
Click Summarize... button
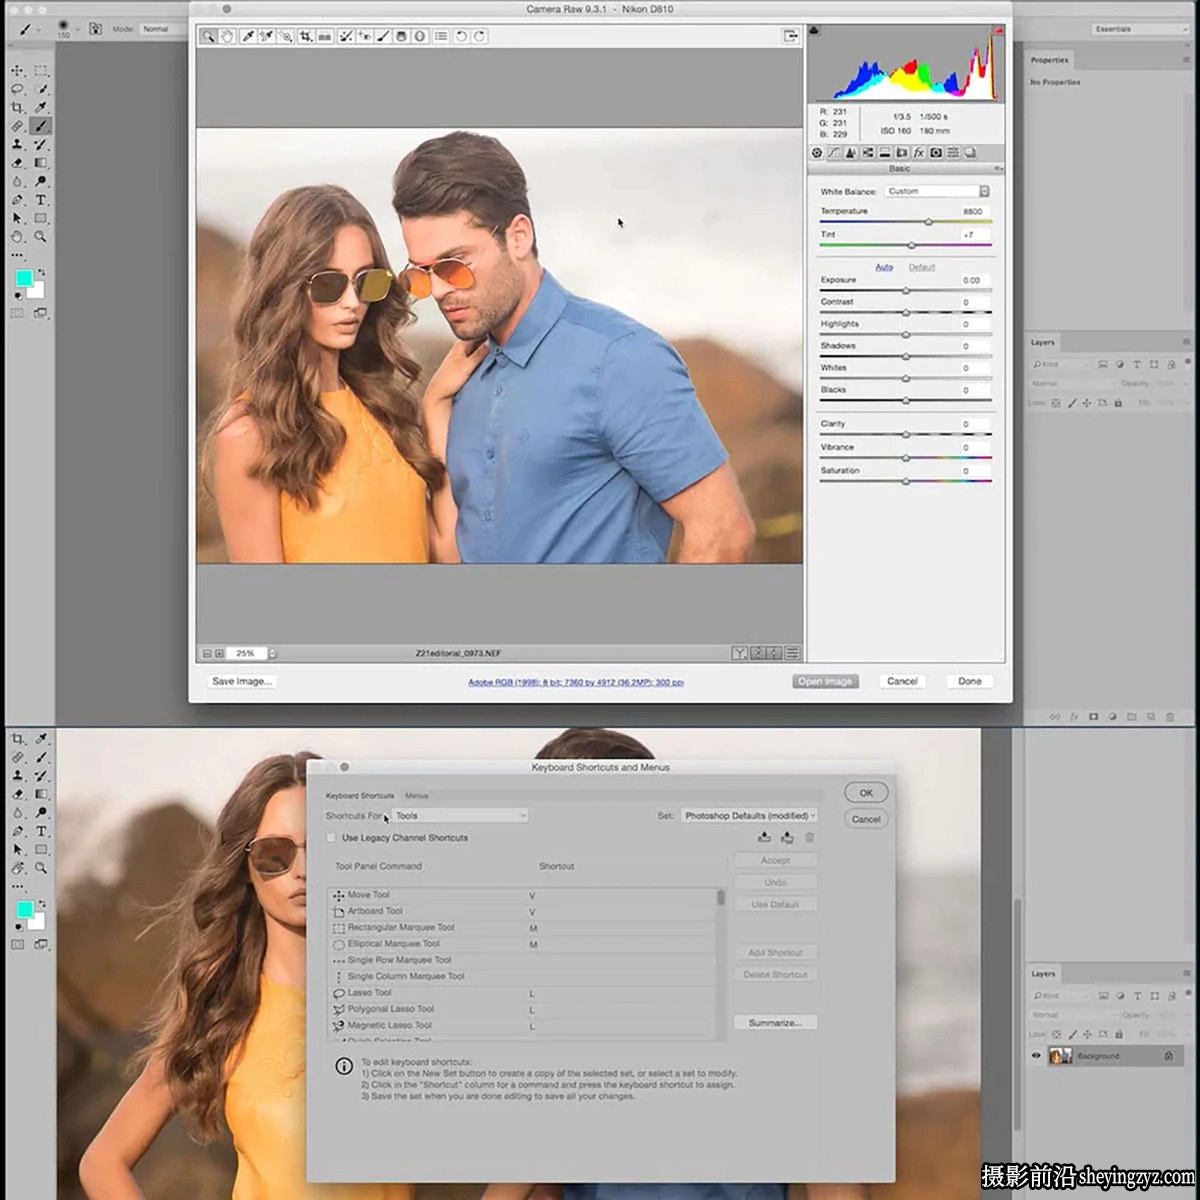(x=775, y=1023)
